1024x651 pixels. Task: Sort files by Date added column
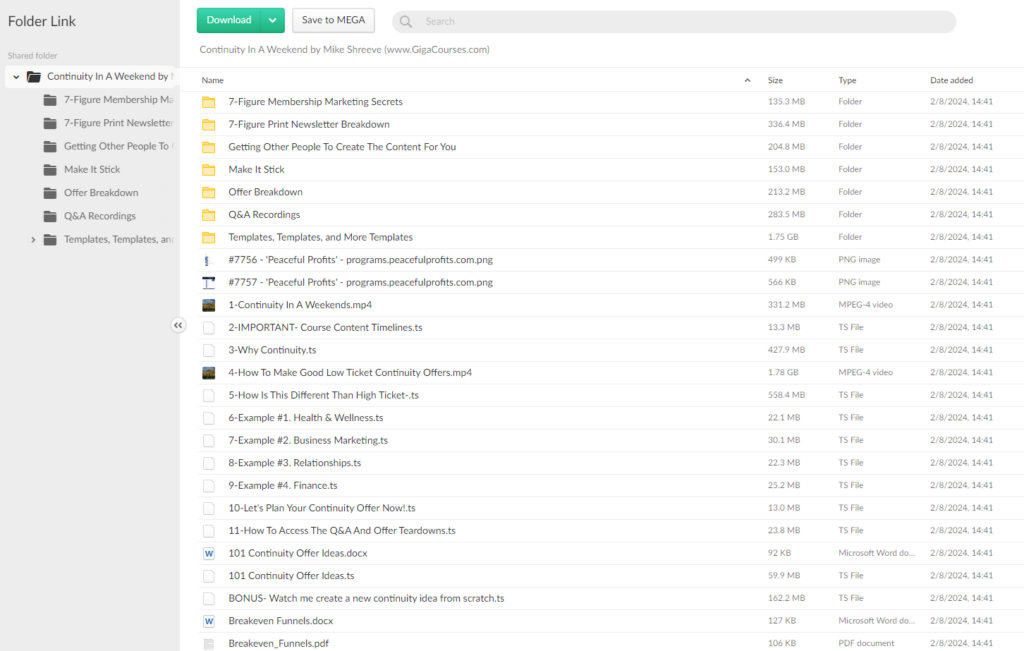pyautogui.click(x=951, y=80)
